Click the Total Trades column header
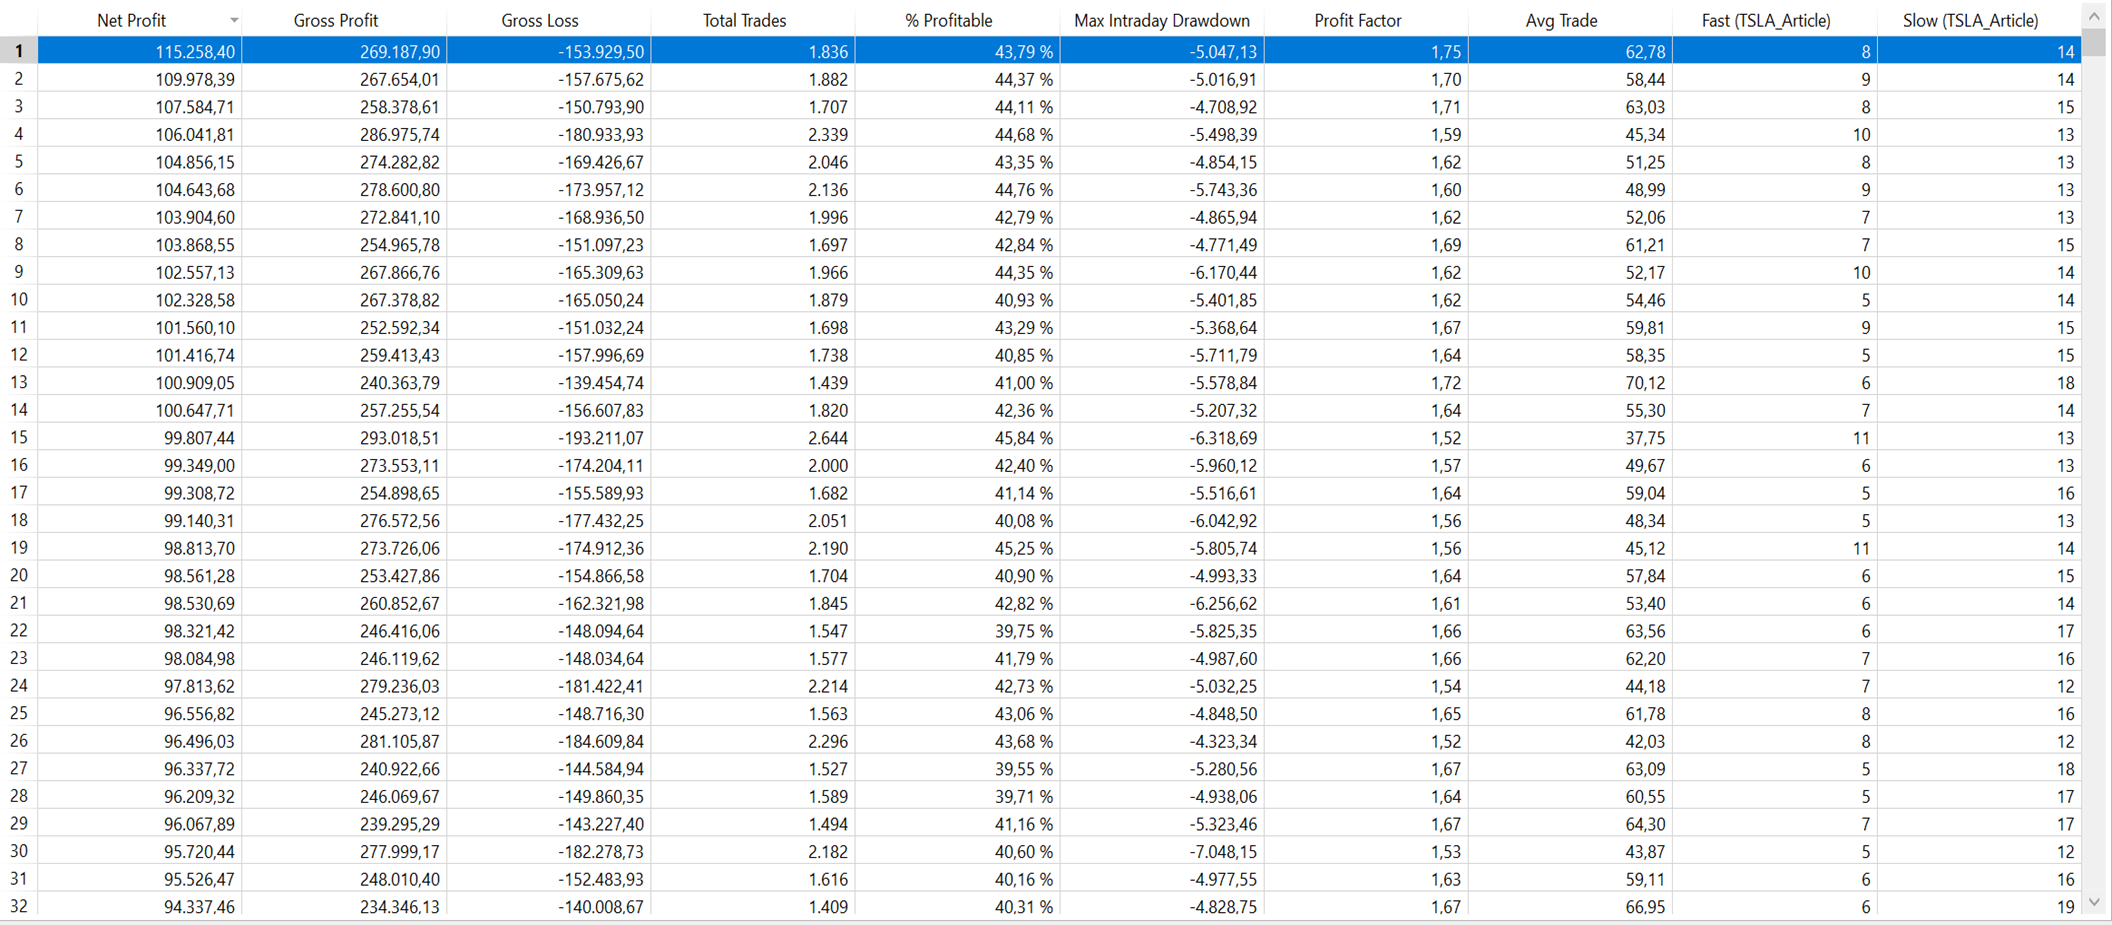This screenshot has width=2112, height=925. pos(744,21)
